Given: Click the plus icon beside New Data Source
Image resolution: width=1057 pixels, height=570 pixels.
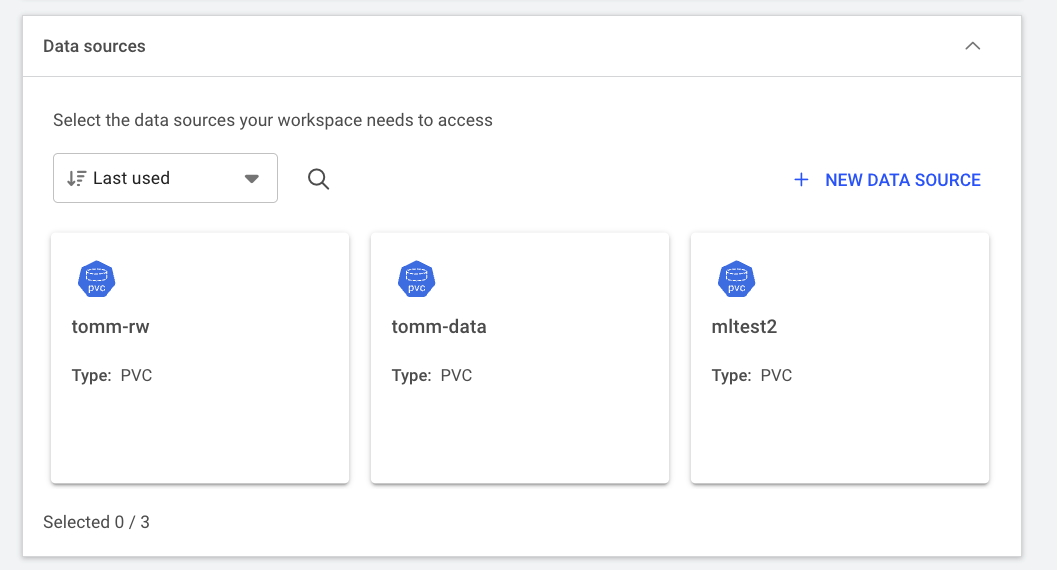Looking at the screenshot, I should 801,180.
